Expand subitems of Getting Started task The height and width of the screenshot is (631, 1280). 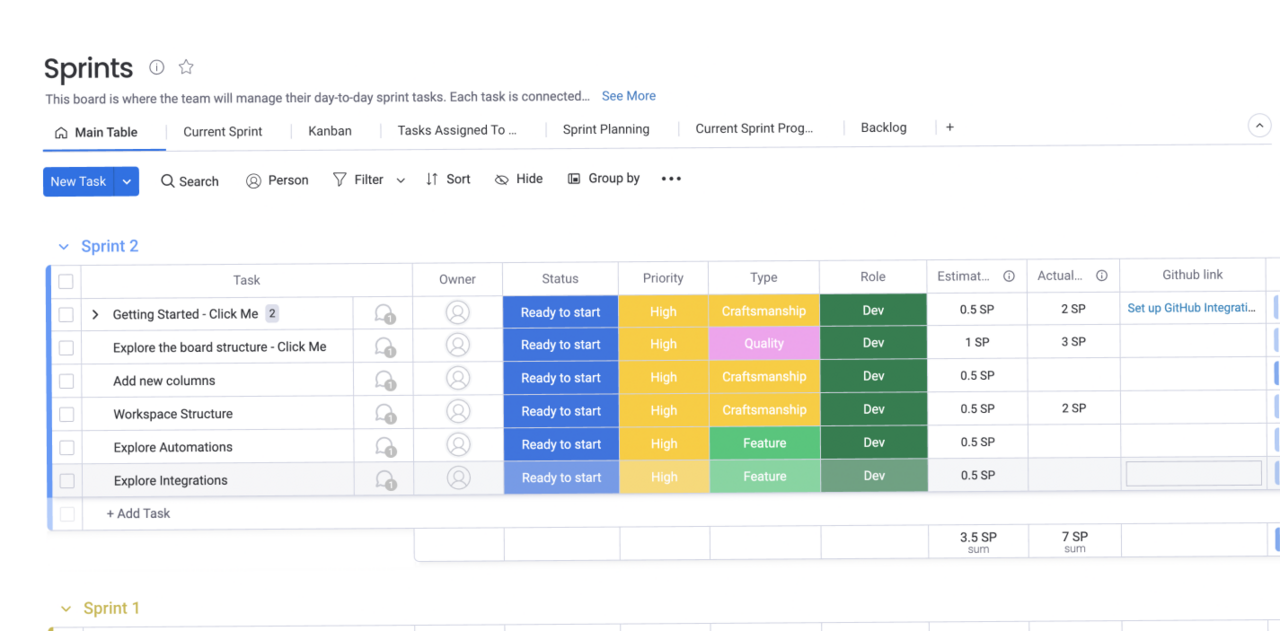click(x=96, y=314)
